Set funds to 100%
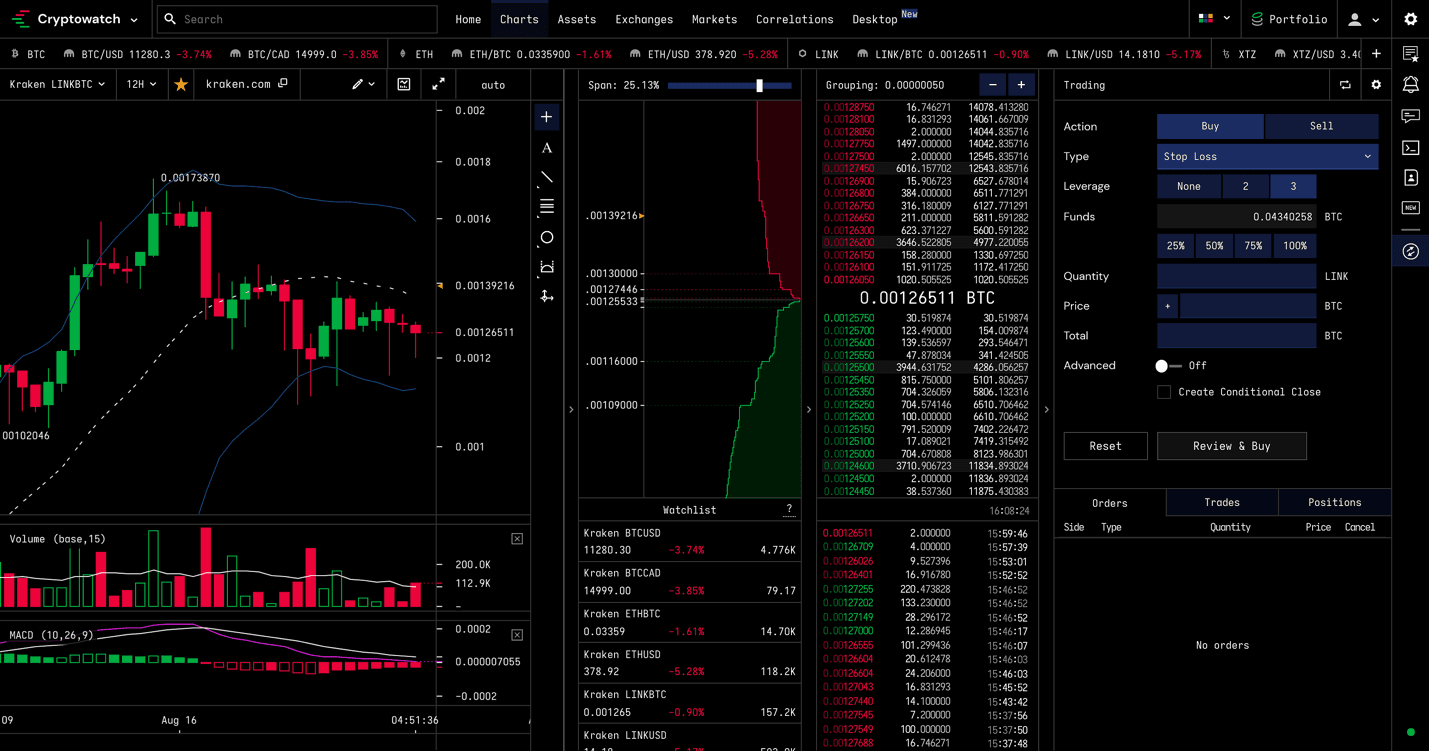Image resolution: width=1429 pixels, height=751 pixels. click(1295, 246)
